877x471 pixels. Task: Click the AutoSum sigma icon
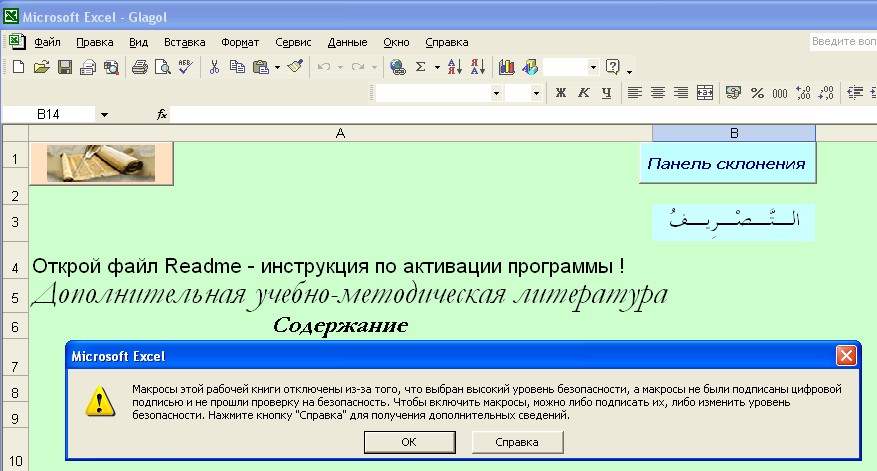pyautogui.click(x=421, y=67)
